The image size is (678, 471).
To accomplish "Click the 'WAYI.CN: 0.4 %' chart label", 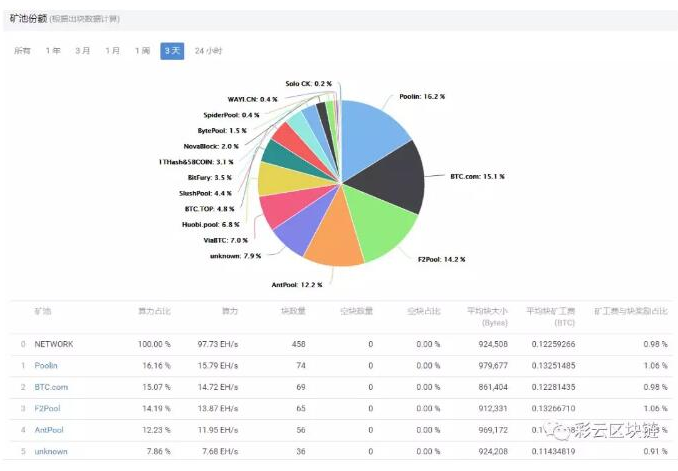I will (253, 99).
